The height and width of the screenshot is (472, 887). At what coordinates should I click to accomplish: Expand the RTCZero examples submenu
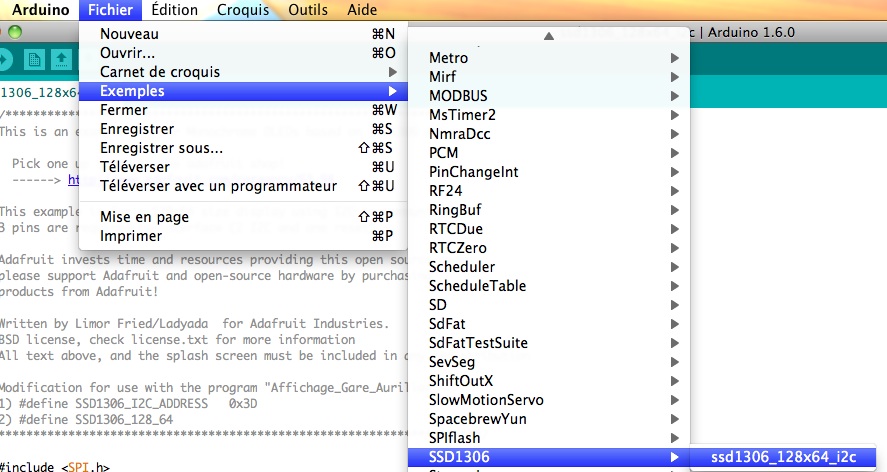pos(549,248)
